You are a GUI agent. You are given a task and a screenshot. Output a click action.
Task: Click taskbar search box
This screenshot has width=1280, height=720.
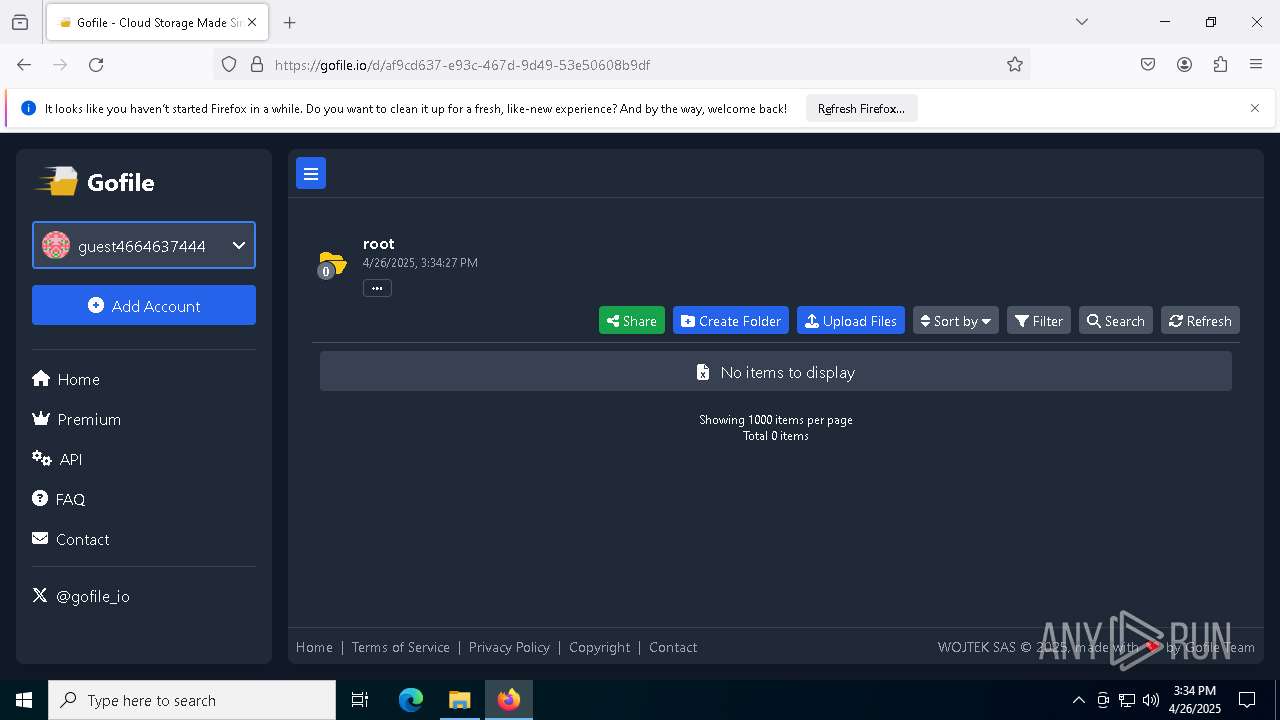(x=192, y=700)
